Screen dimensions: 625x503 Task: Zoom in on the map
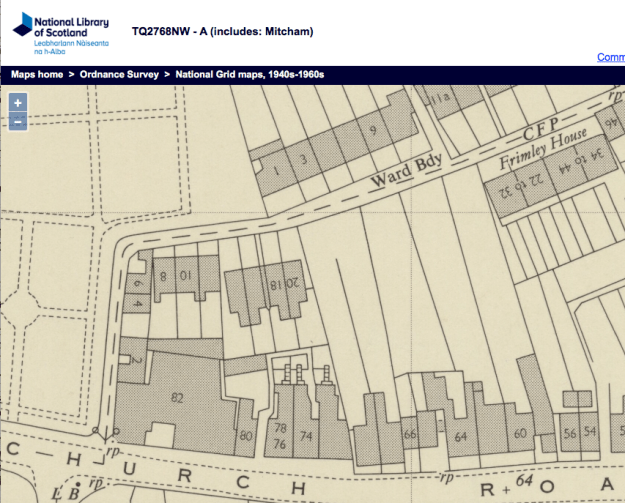(x=18, y=103)
